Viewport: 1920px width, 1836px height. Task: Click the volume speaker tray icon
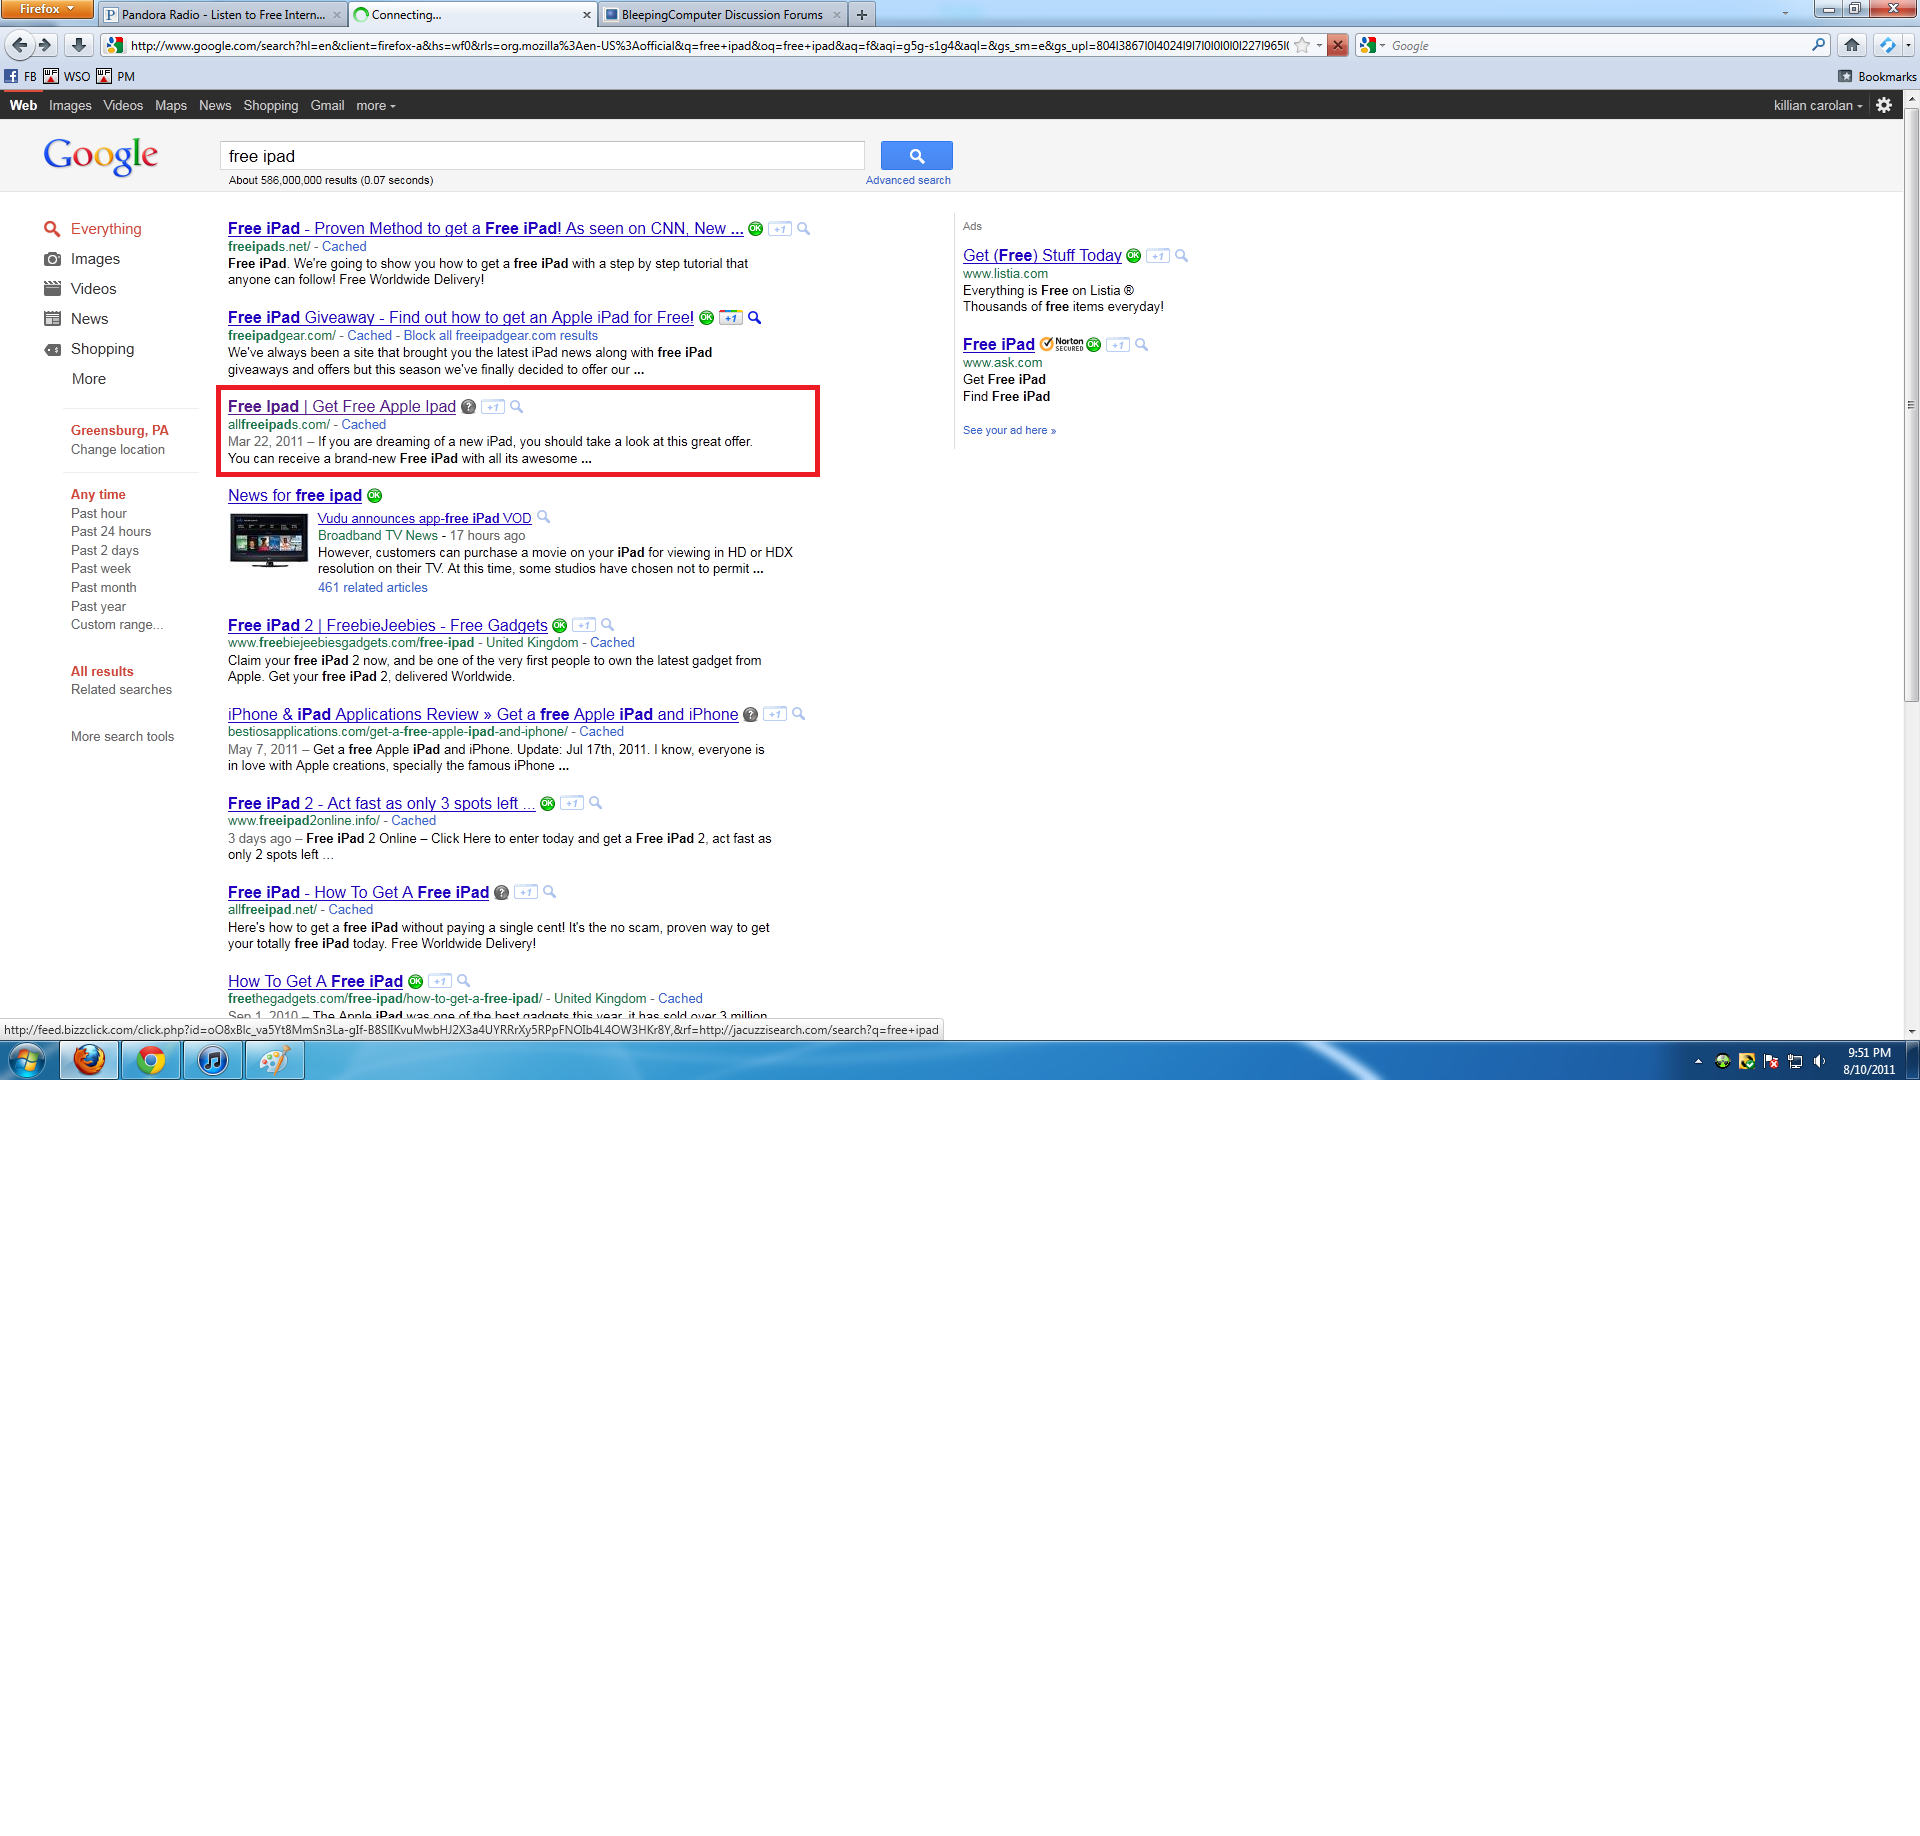pyautogui.click(x=1819, y=1061)
